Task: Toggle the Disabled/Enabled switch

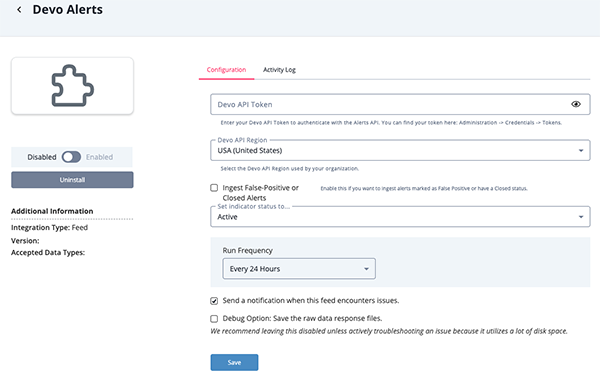Action: (x=71, y=157)
